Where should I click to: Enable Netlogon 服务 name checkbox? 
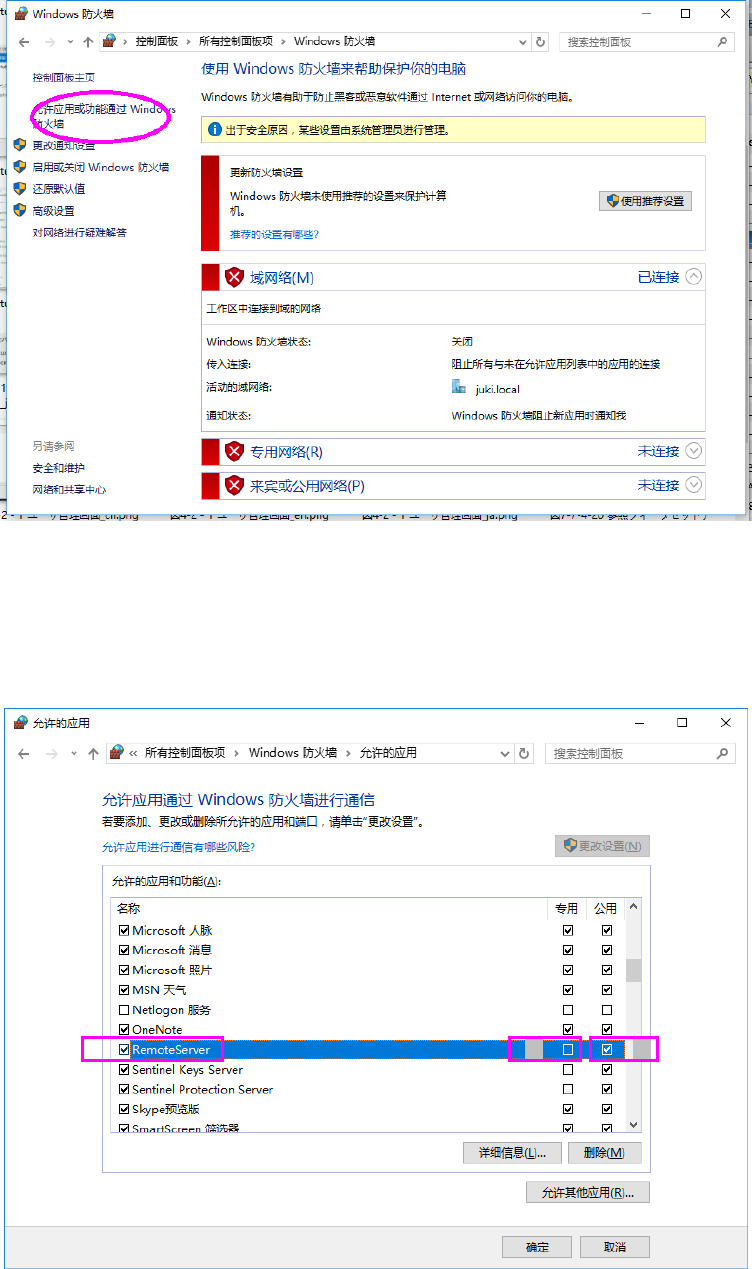point(124,1010)
